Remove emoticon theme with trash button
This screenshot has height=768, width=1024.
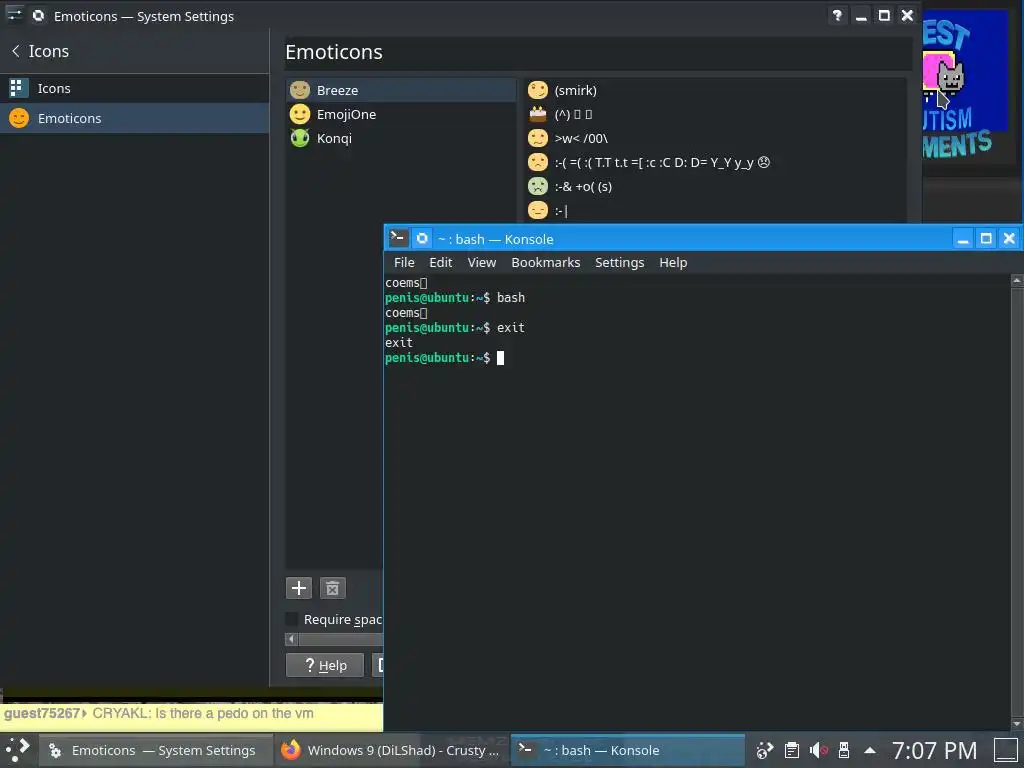point(332,588)
